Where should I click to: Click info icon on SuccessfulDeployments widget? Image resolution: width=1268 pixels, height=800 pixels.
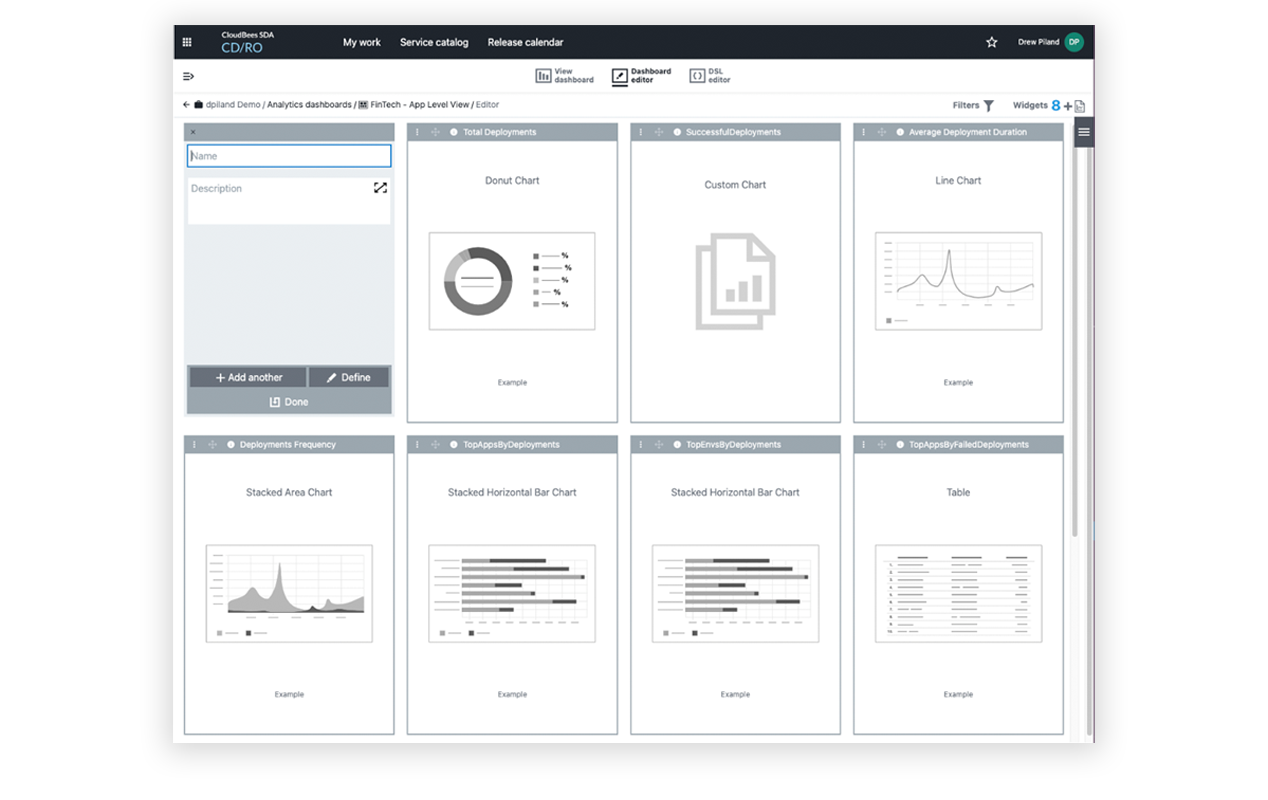[677, 132]
